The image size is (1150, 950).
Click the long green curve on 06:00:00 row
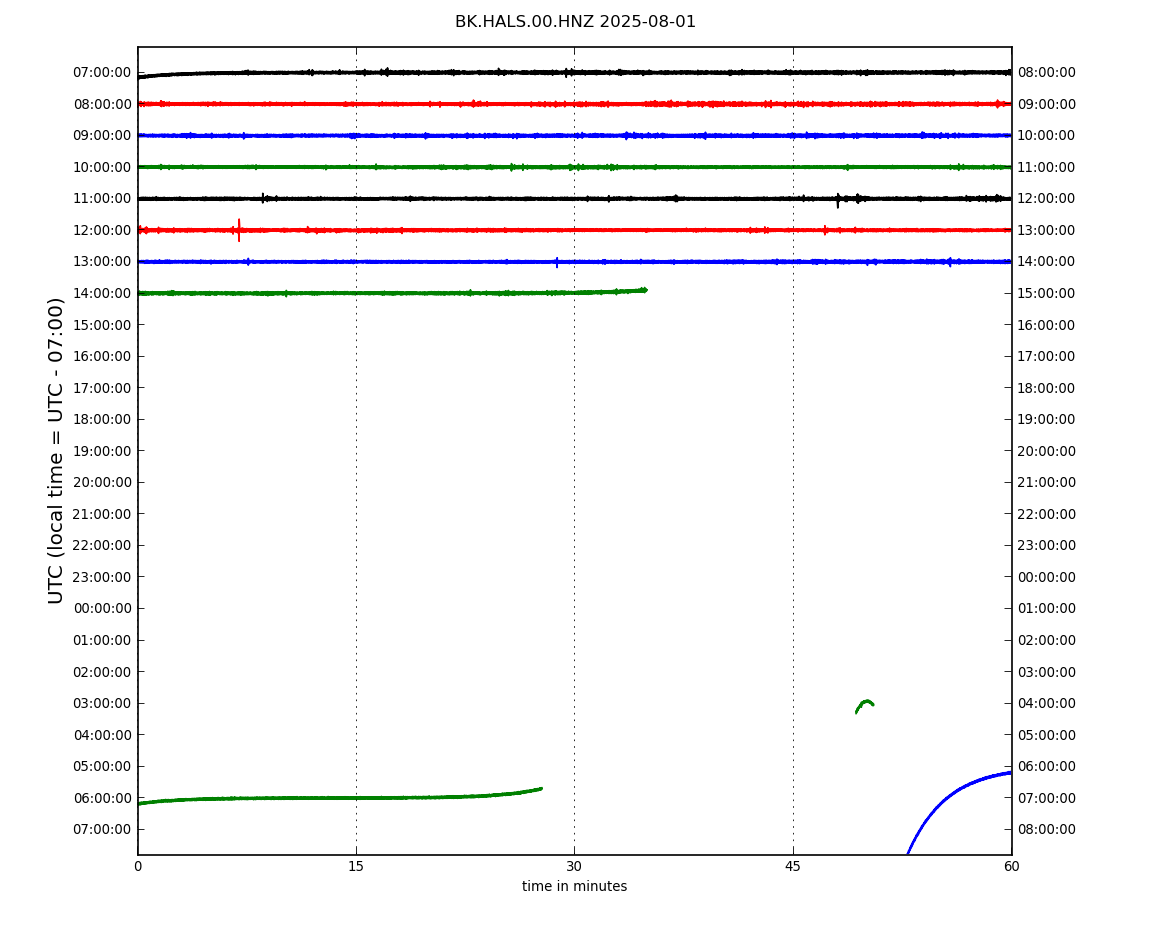[340, 797]
